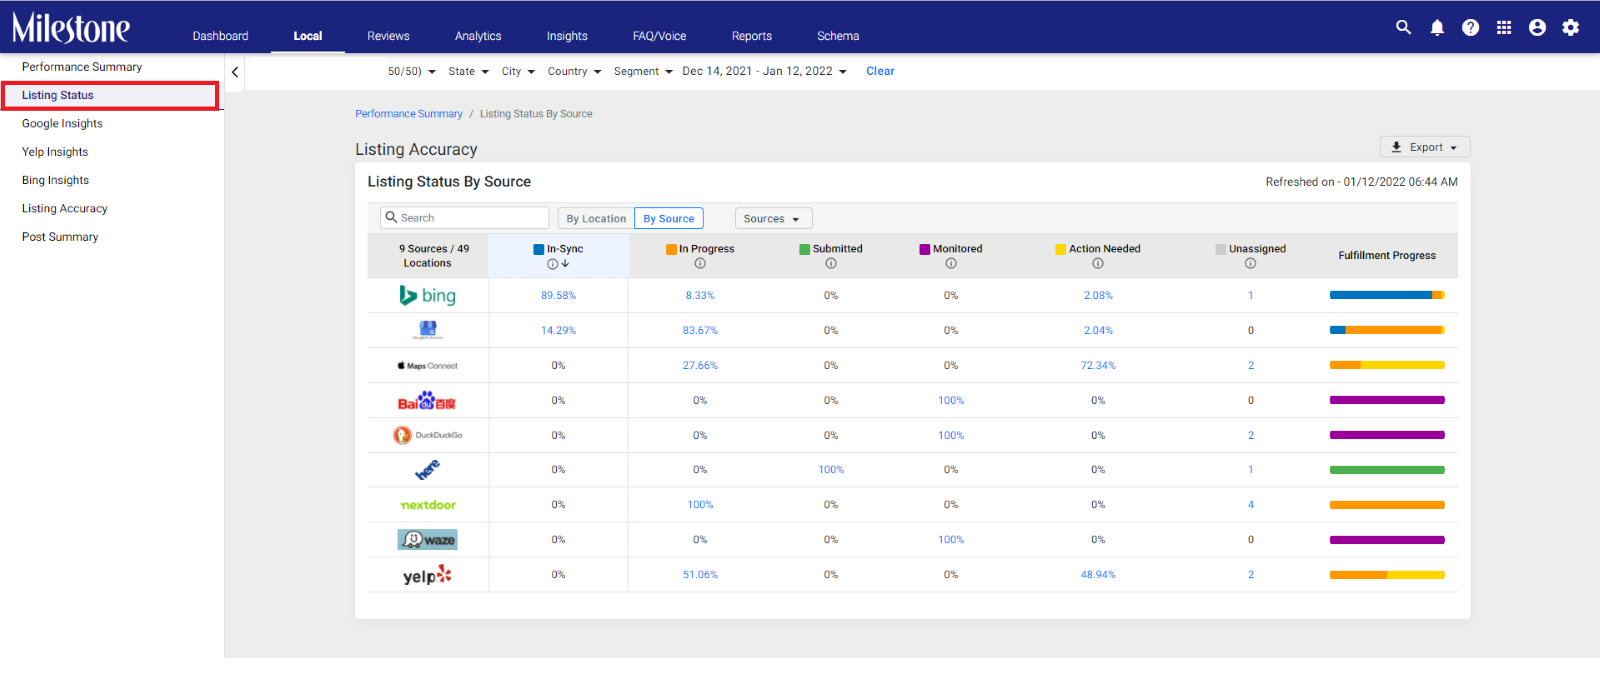Open the help question mark icon
Screen dimensions: 1600x680
1470,28
